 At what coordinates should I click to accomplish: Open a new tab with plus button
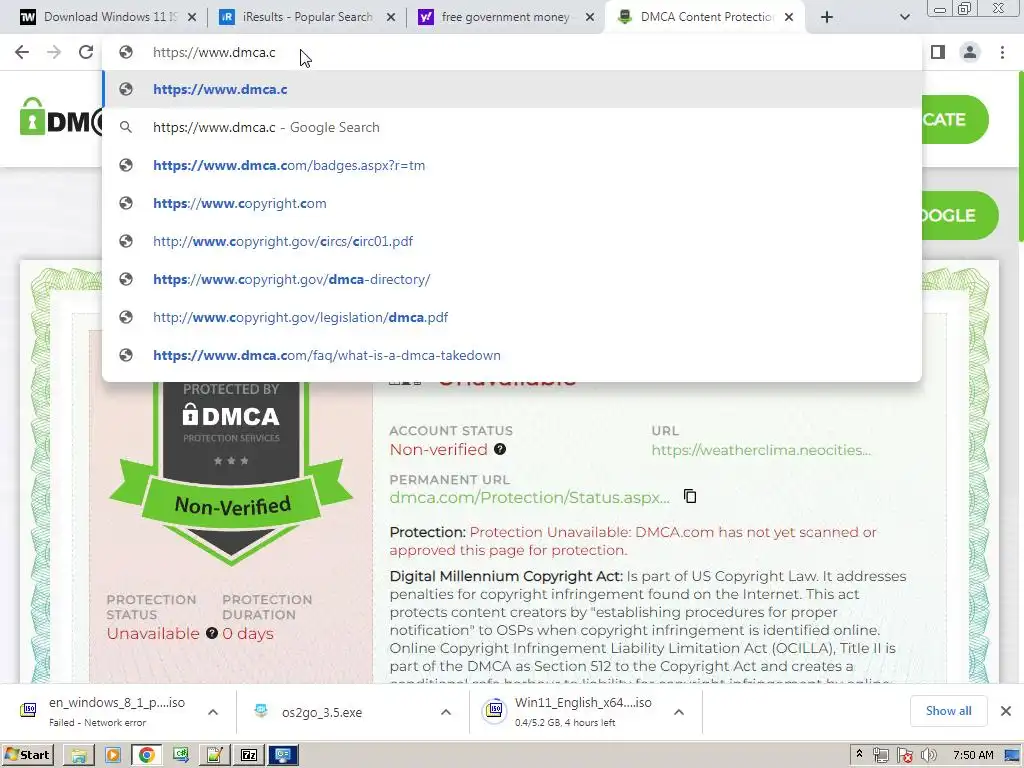[x=827, y=17]
